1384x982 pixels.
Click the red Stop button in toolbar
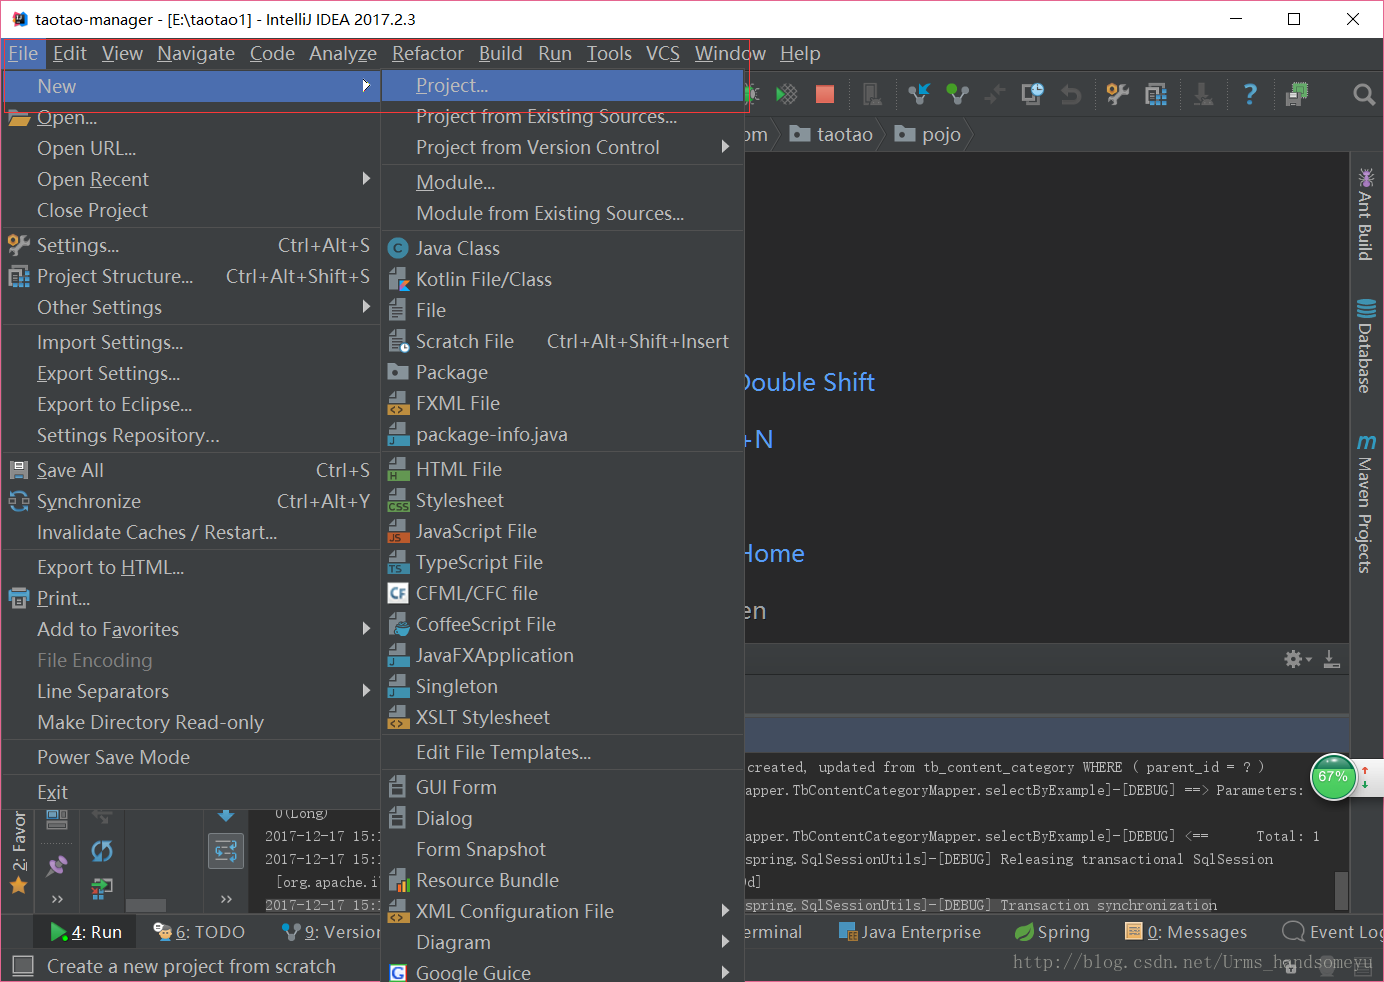825,94
